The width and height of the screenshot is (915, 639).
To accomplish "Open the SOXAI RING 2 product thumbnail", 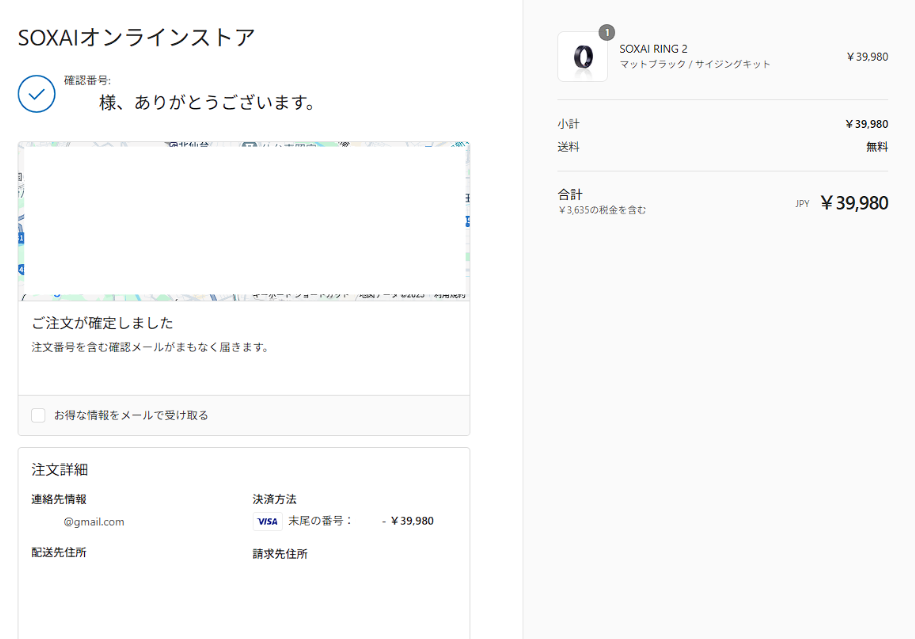I will coord(582,57).
